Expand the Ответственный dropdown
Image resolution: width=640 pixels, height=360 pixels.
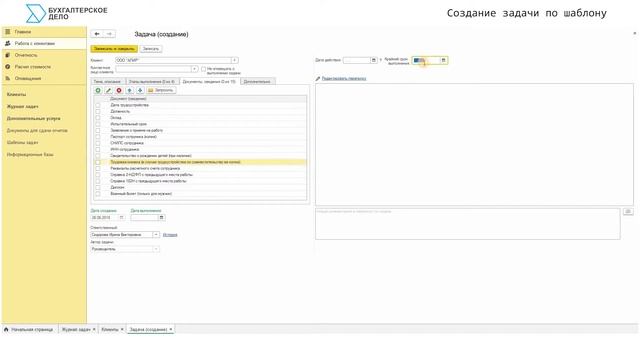tap(156, 235)
